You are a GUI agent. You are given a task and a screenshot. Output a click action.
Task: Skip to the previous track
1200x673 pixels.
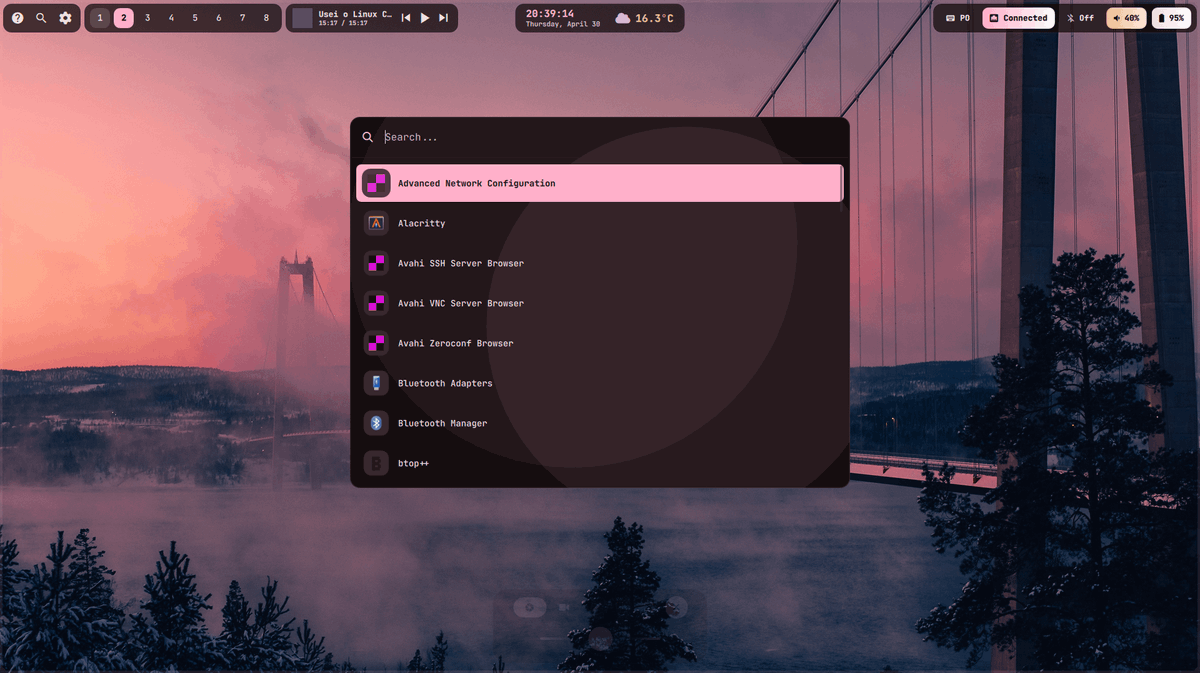406,18
